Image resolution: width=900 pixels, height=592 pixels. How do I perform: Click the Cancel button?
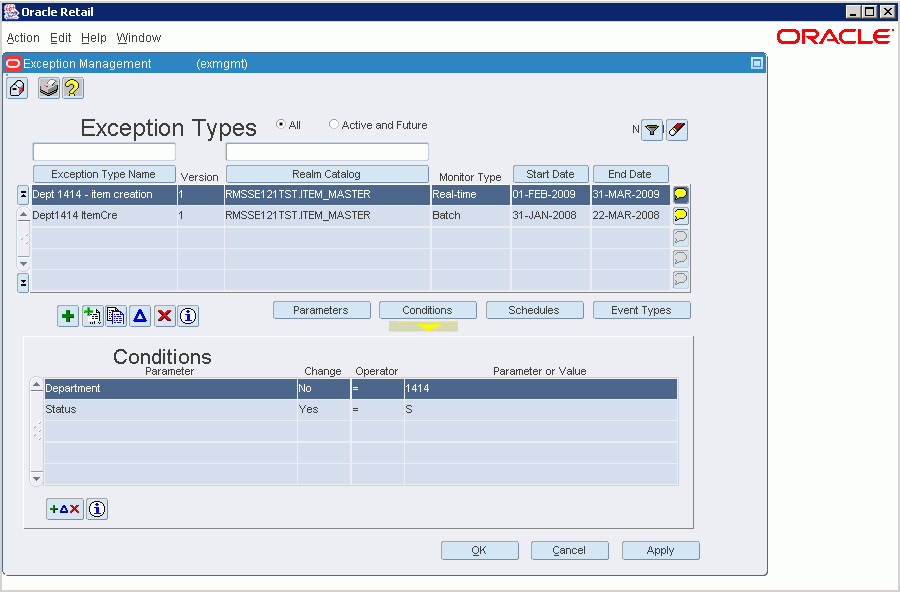coord(569,550)
